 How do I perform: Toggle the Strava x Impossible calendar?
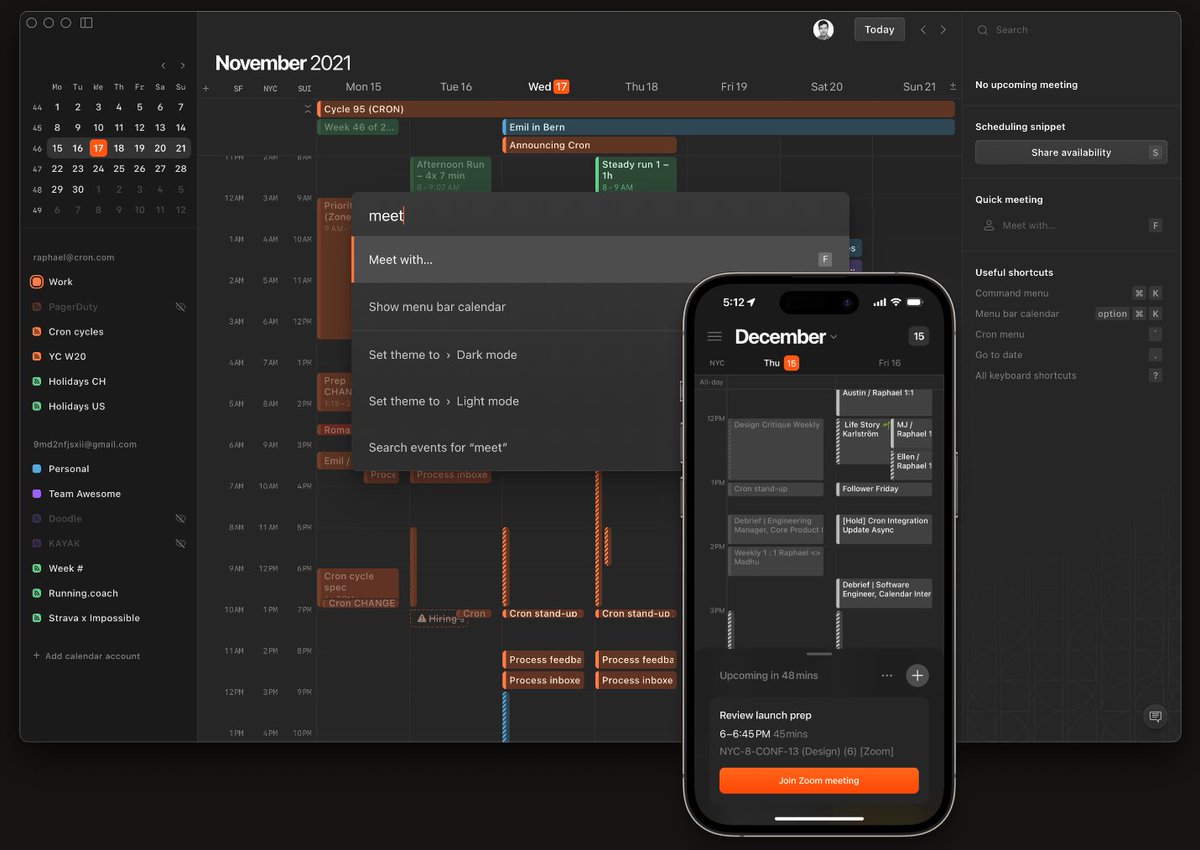(x=37, y=618)
